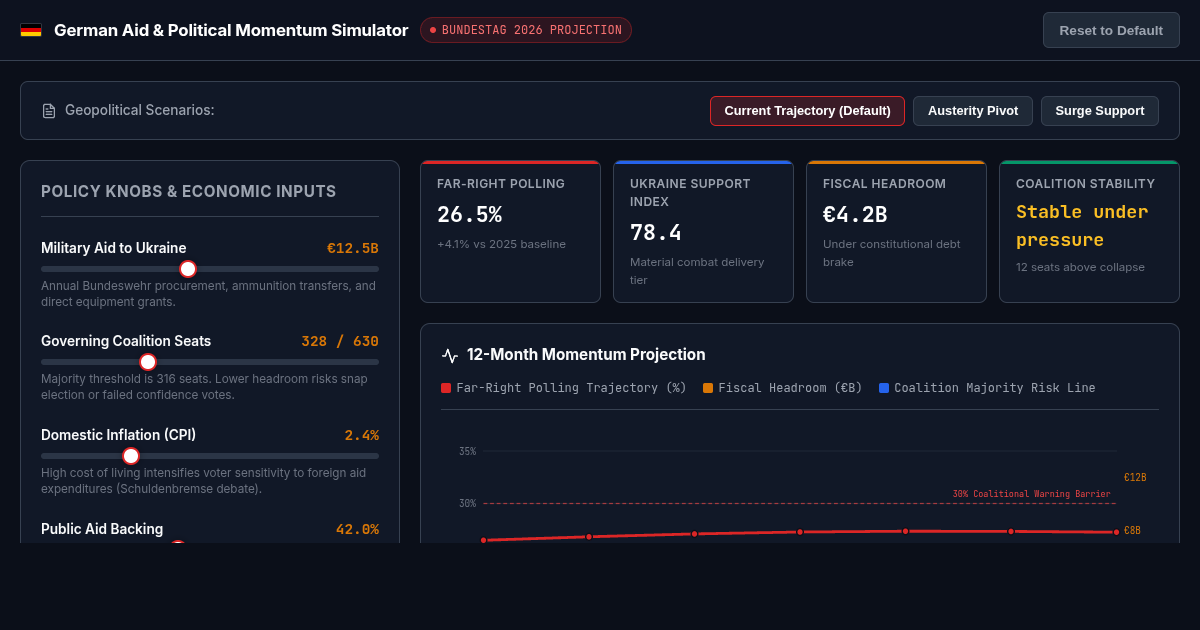
Task: Click the €12B axis label
Action: [1135, 478]
